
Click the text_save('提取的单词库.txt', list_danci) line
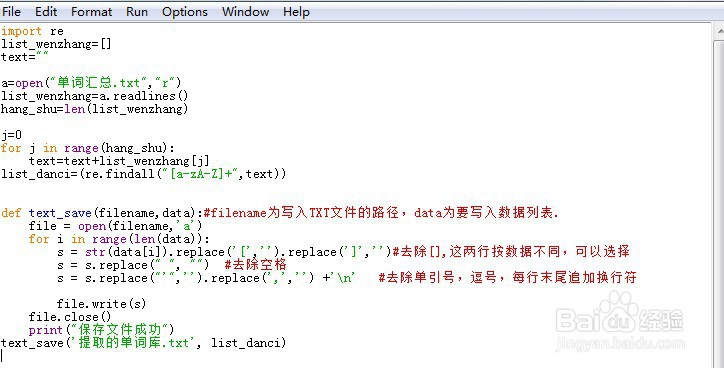click(x=144, y=343)
